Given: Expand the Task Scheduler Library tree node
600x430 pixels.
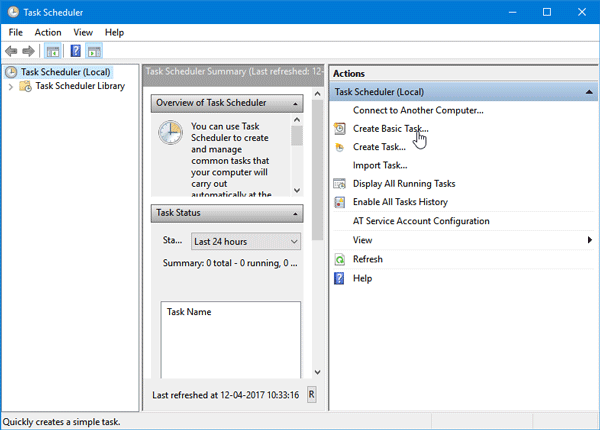Looking at the screenshot, I should coord(11,87).
